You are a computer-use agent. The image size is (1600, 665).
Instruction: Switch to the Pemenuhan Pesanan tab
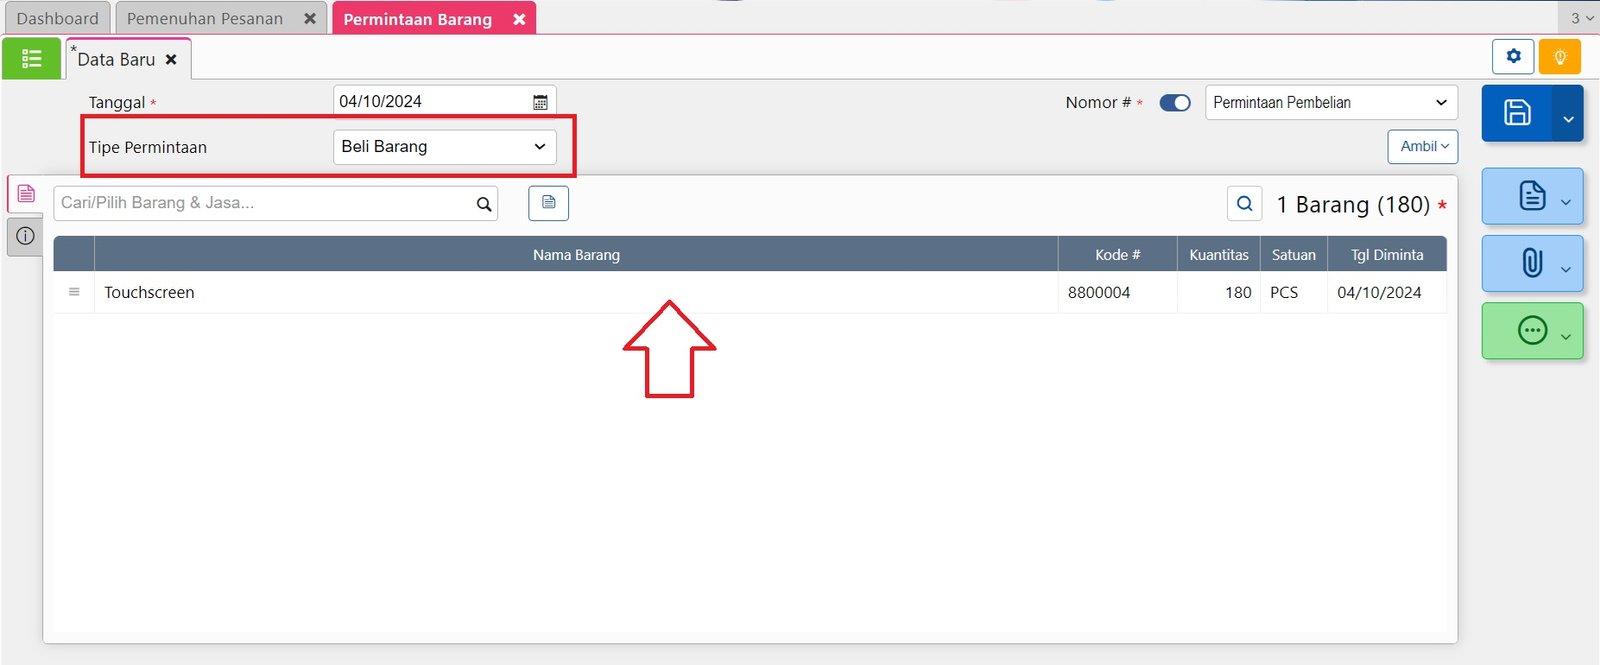pos(205,18)
